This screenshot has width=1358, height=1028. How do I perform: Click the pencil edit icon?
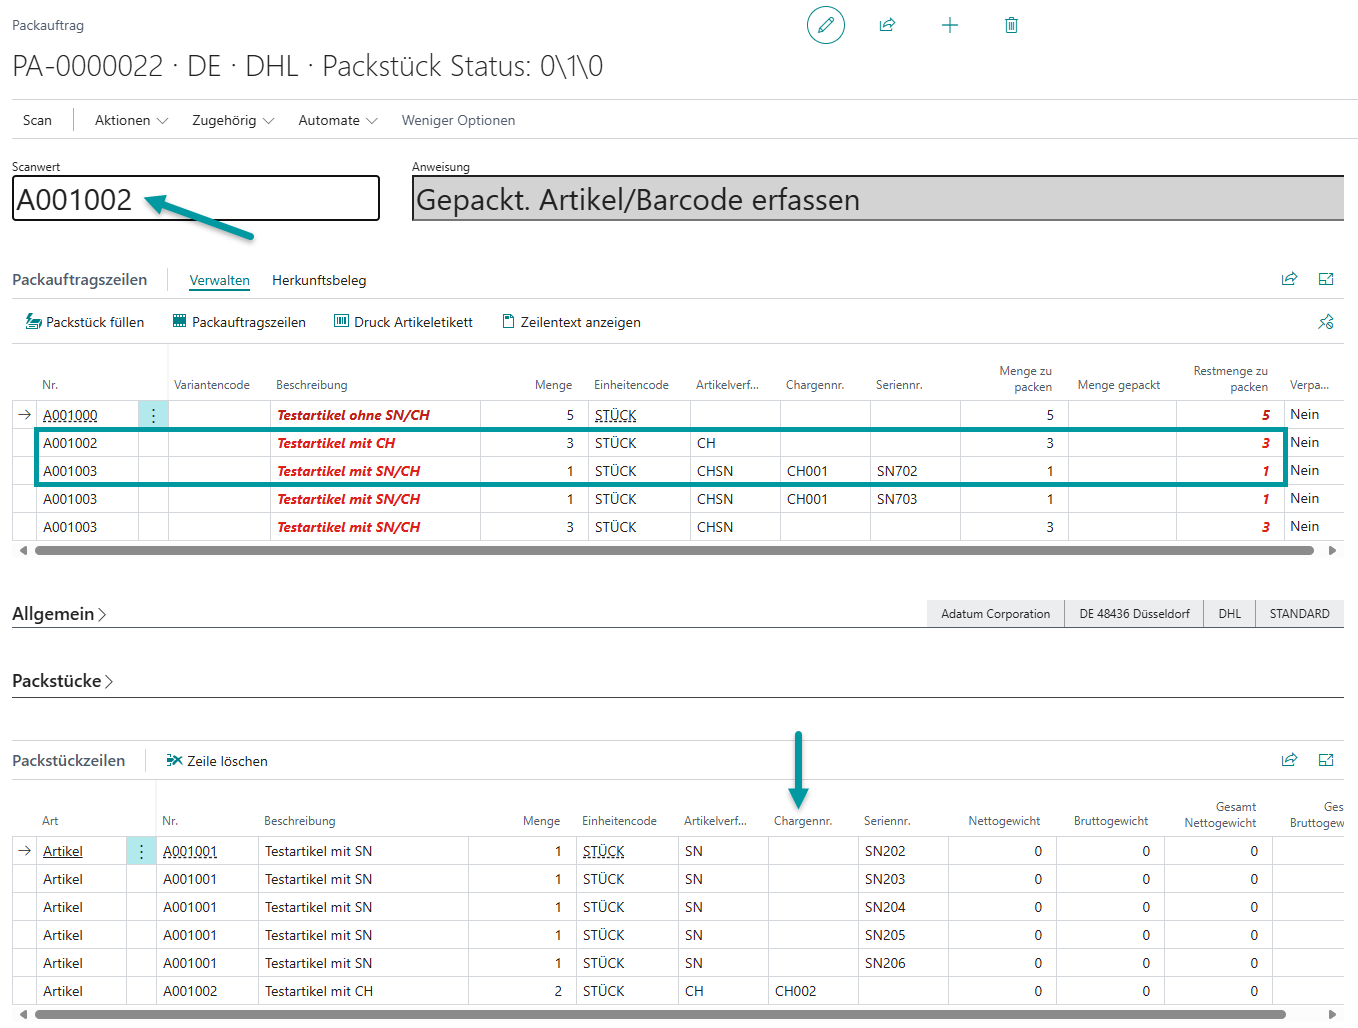click(x=825, y=25)
